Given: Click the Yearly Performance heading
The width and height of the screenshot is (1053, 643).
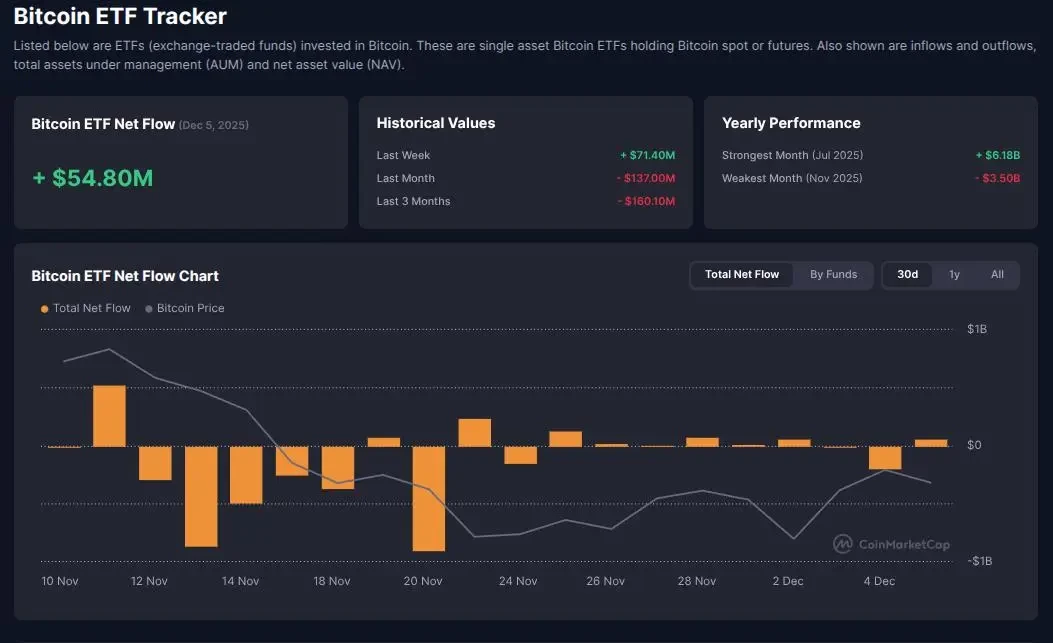Looking at the screenshot, I should point(791,123).
